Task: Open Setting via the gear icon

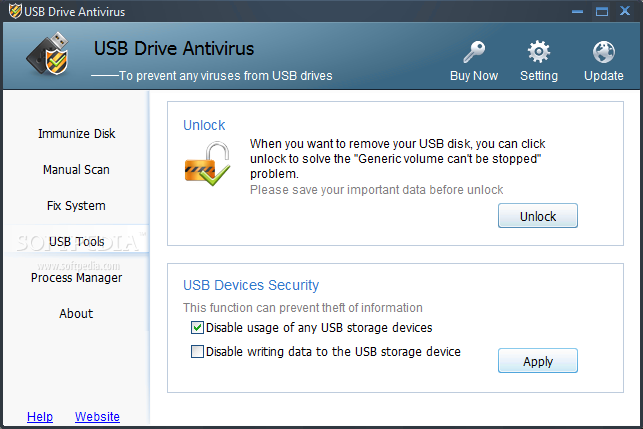Action: tap(538, 52)
